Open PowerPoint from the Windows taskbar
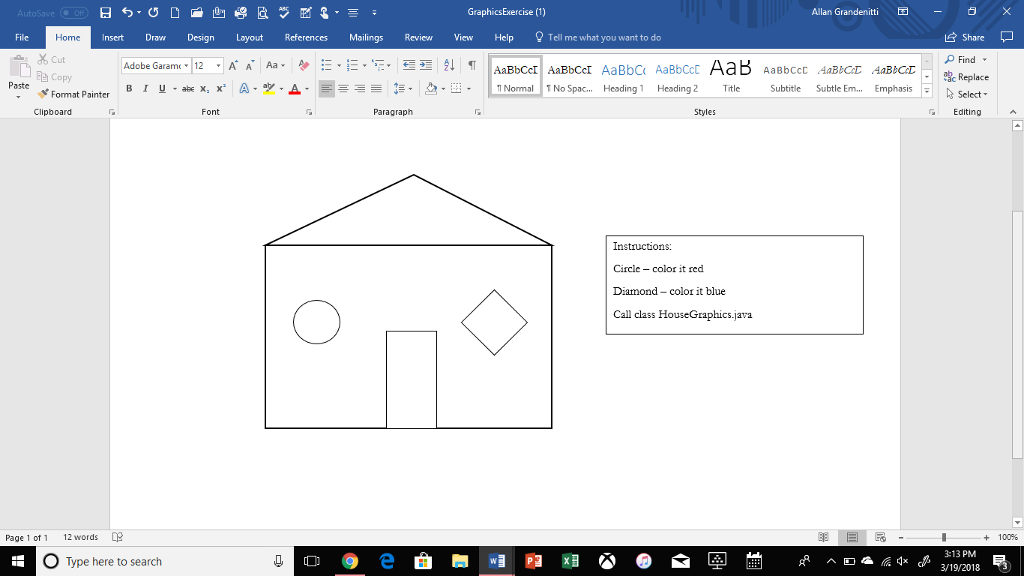The image size is (1024, 576). coord(531,561)
